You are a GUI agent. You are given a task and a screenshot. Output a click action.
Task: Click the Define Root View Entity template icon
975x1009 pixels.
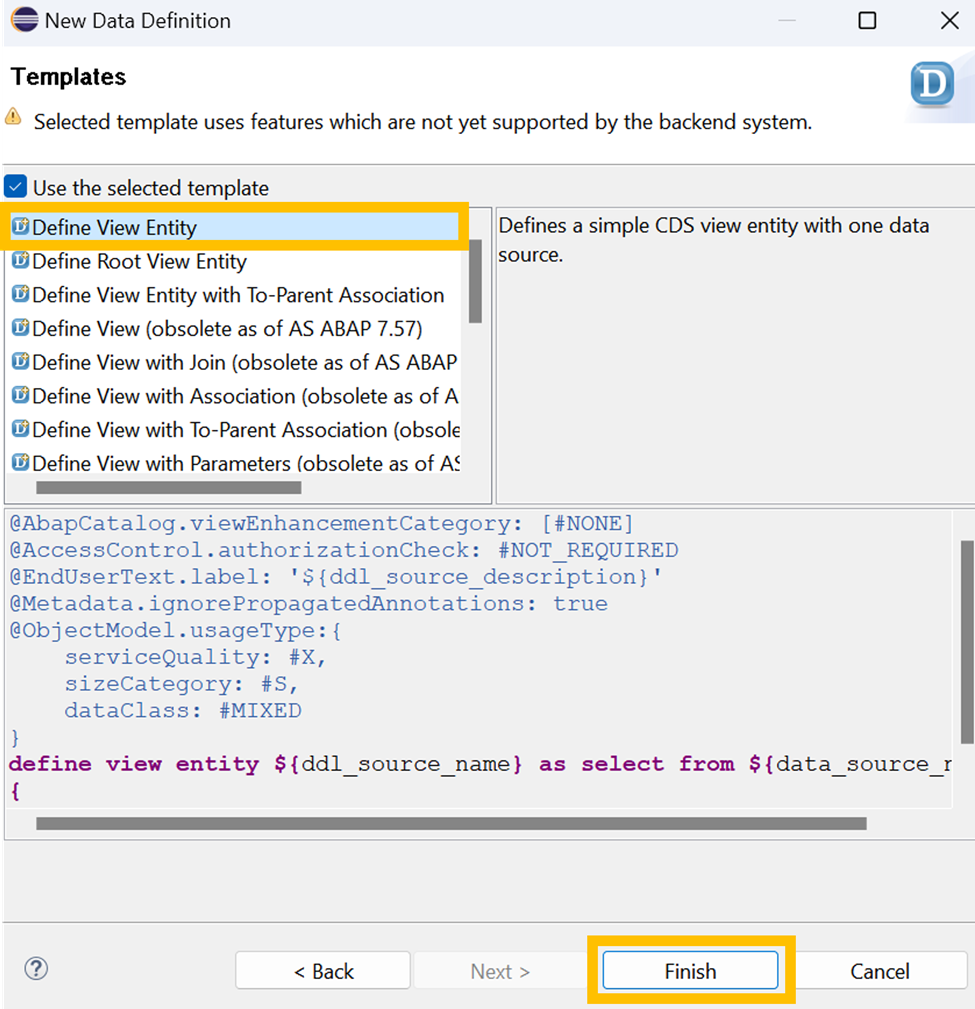click(21, 261)
